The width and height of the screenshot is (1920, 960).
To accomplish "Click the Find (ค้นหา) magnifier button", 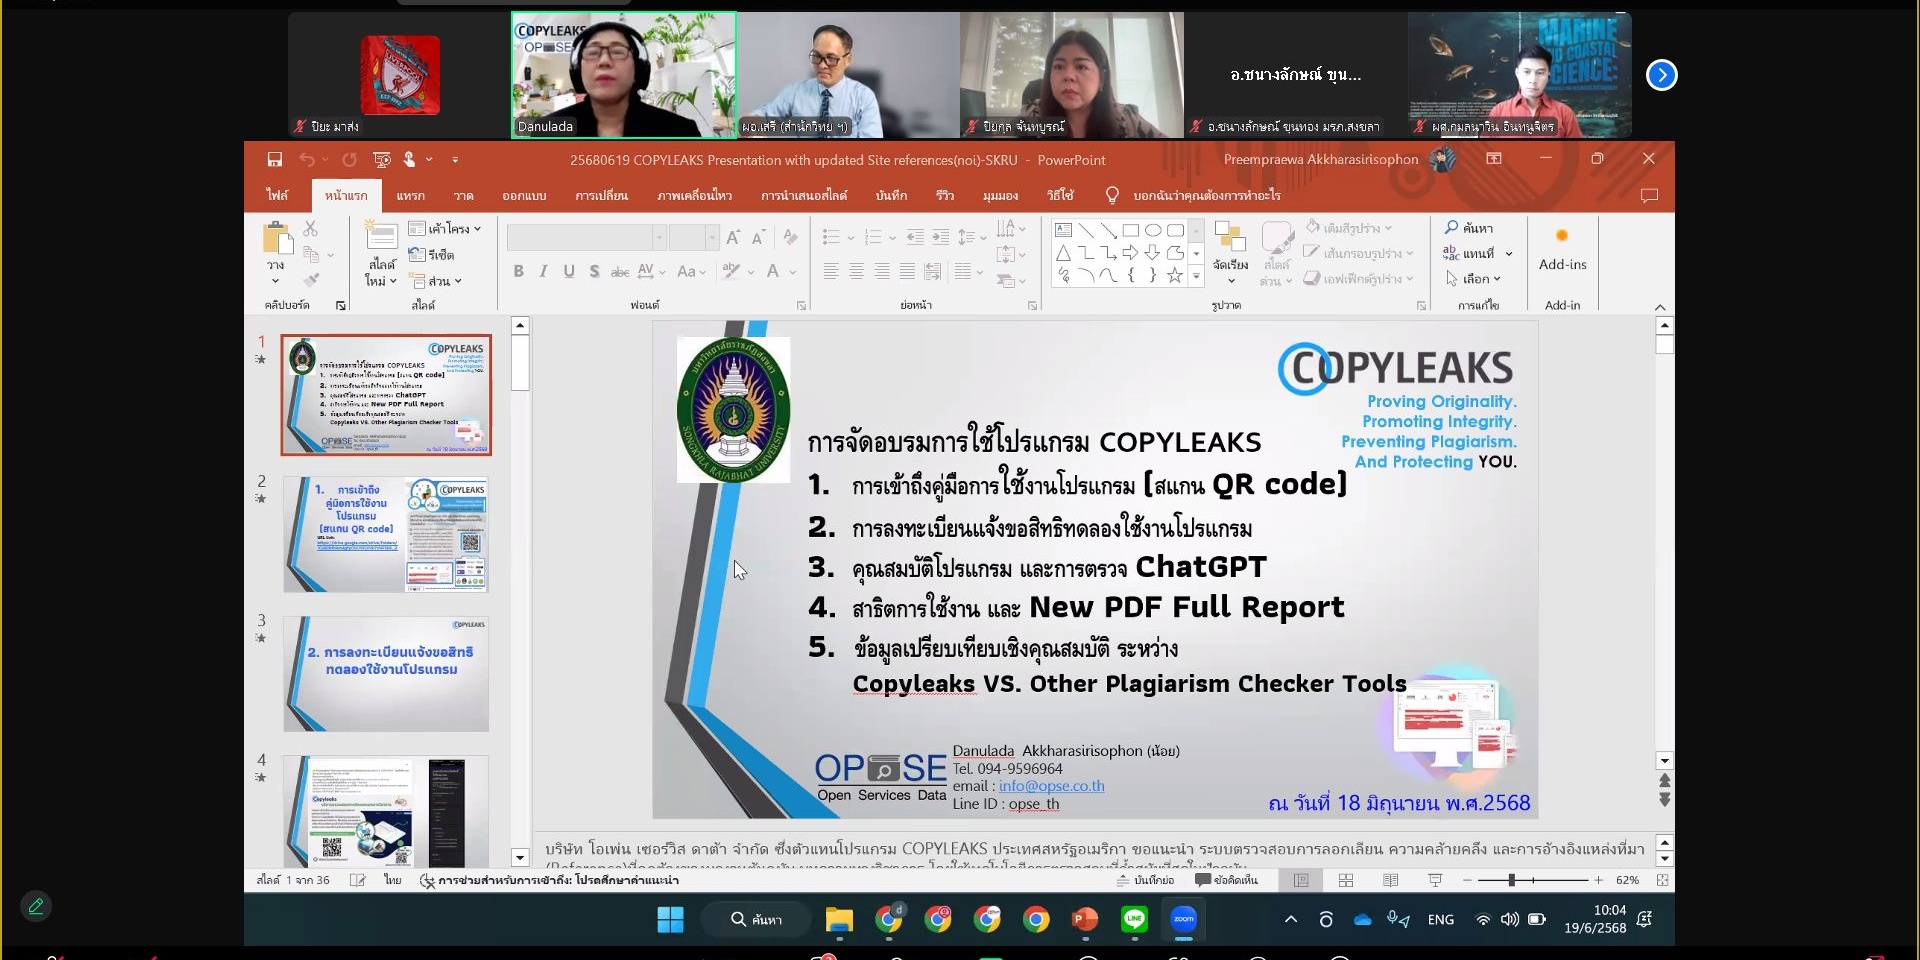I will 1468,228.
